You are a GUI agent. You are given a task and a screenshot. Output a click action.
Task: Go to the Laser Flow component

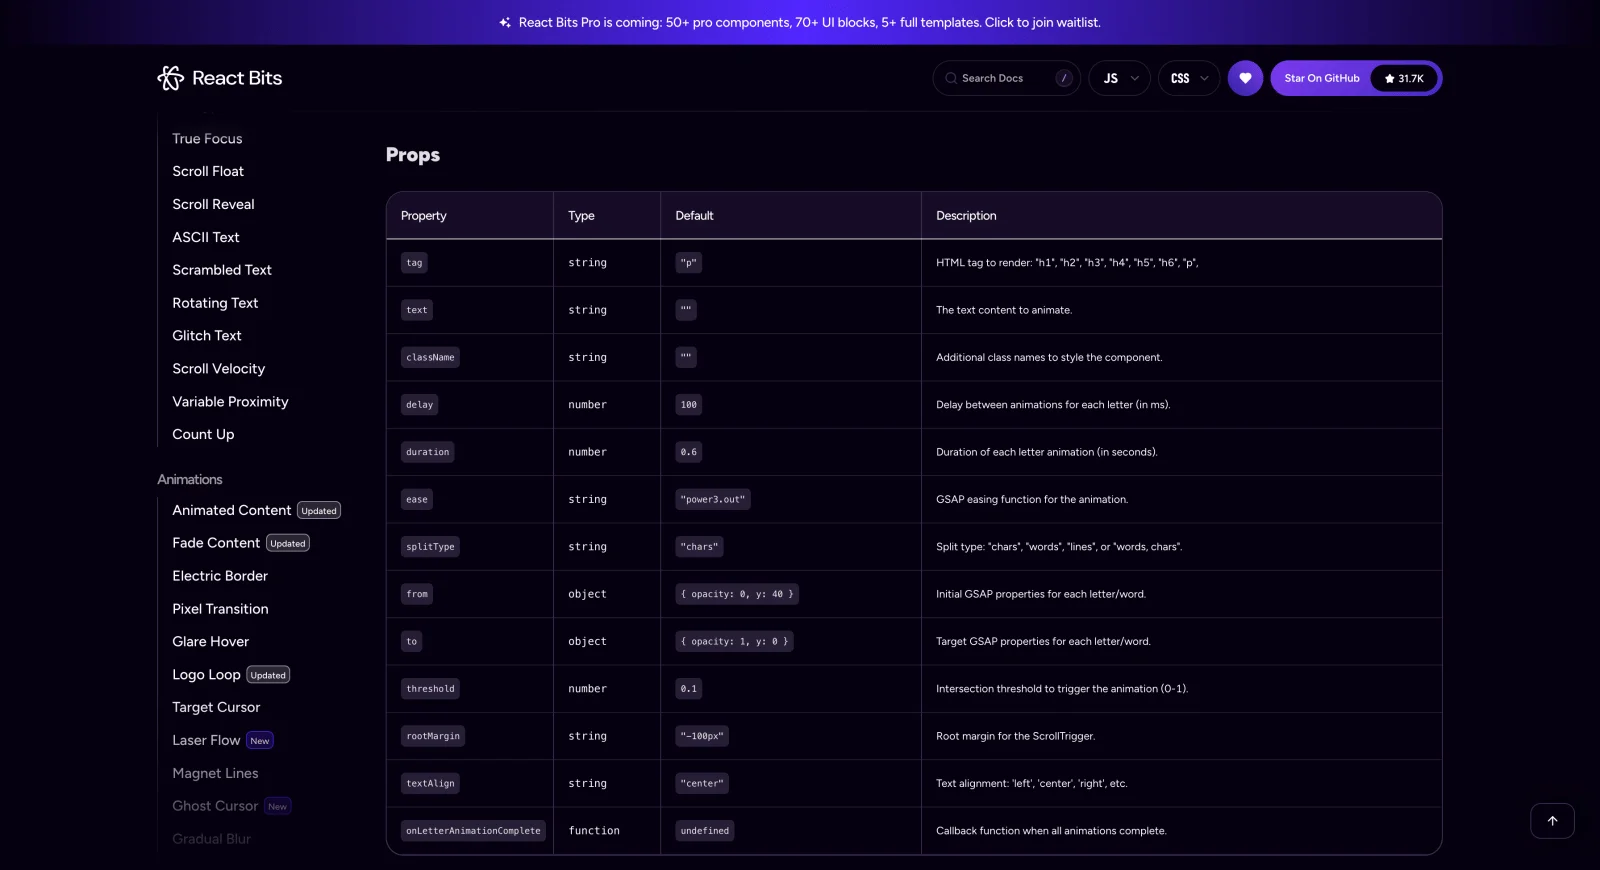point(206,740)
